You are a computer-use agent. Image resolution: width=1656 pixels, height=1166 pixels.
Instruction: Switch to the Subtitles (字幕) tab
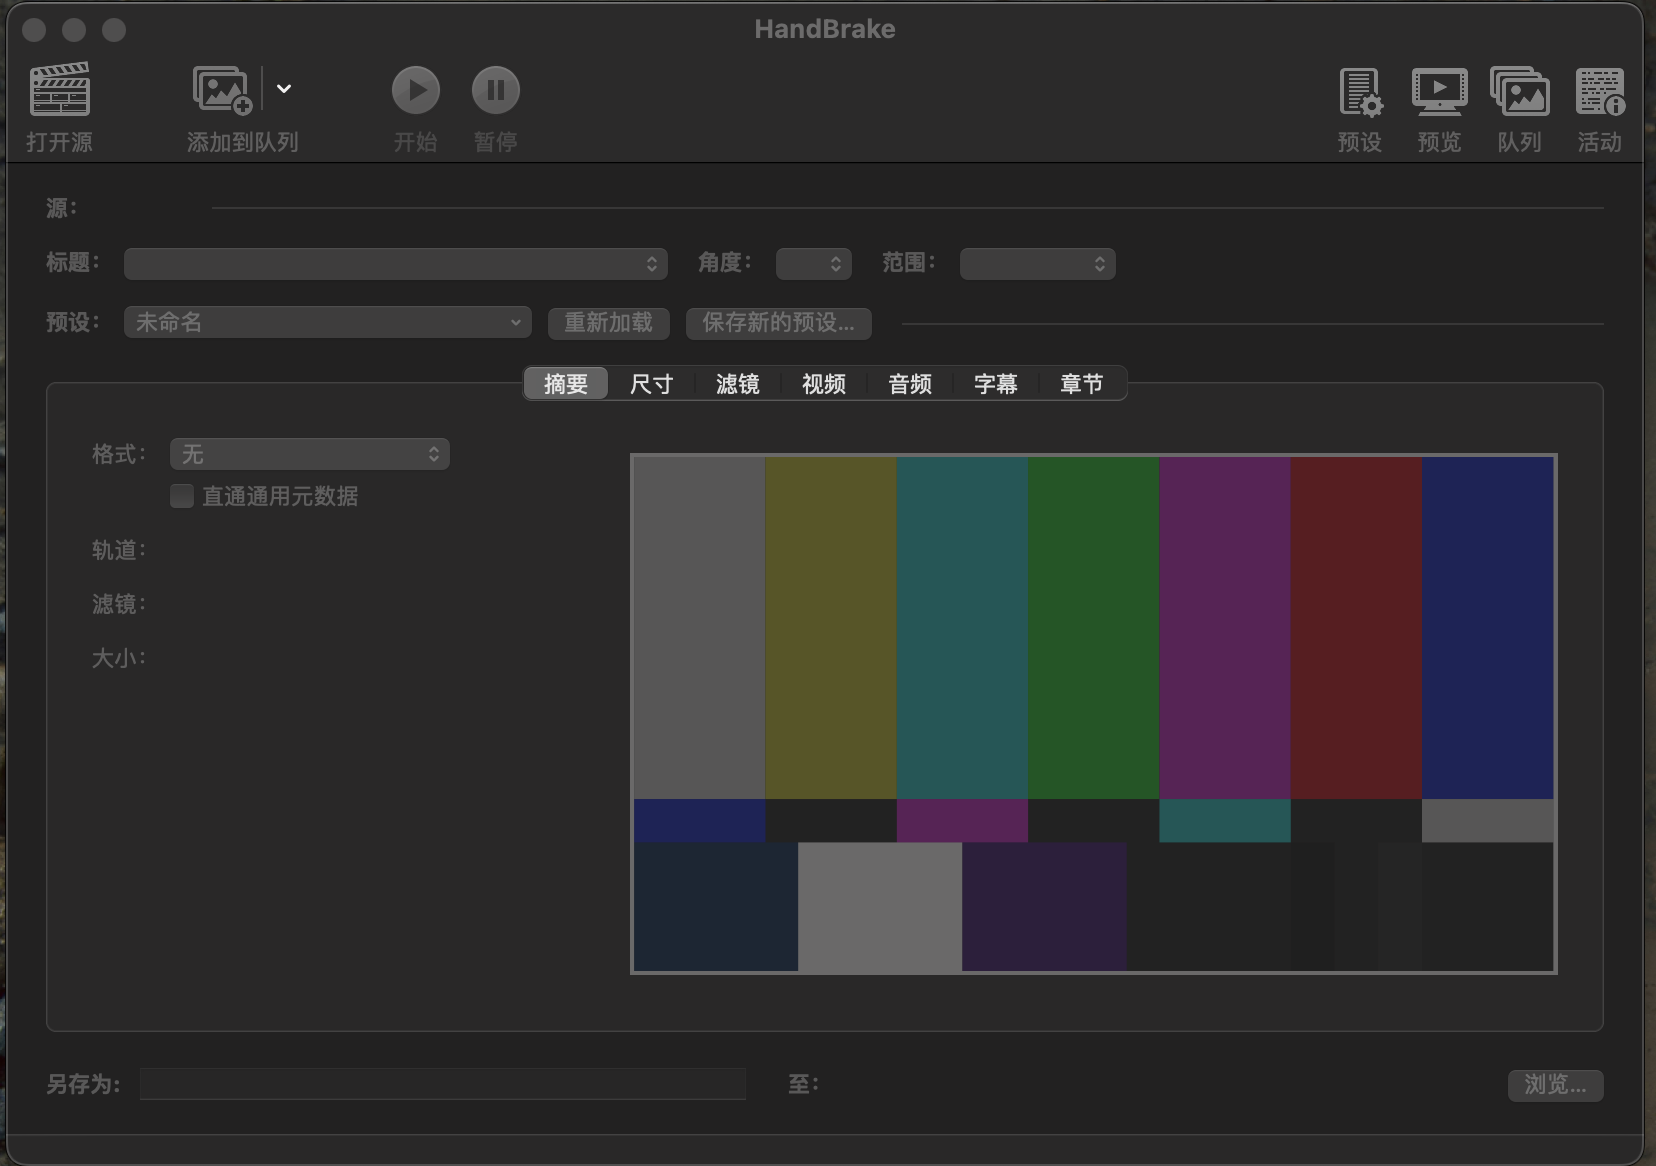pyautogui.click(x=996, y=384)
